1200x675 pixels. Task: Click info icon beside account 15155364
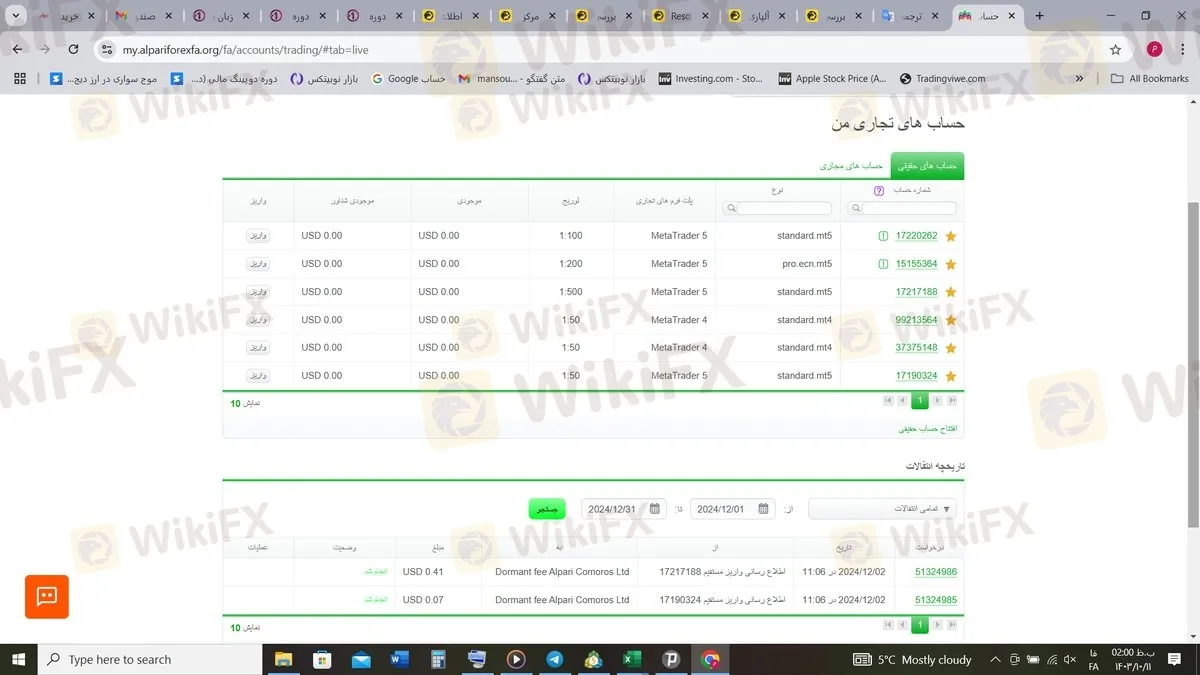tap(883, 264)
